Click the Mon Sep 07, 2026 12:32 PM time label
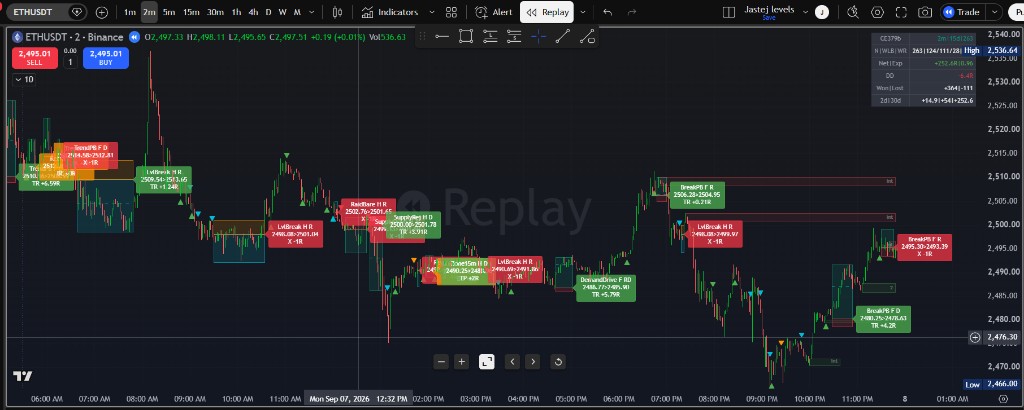This screenshot has width=1024, height=410. tap(358, 398)
